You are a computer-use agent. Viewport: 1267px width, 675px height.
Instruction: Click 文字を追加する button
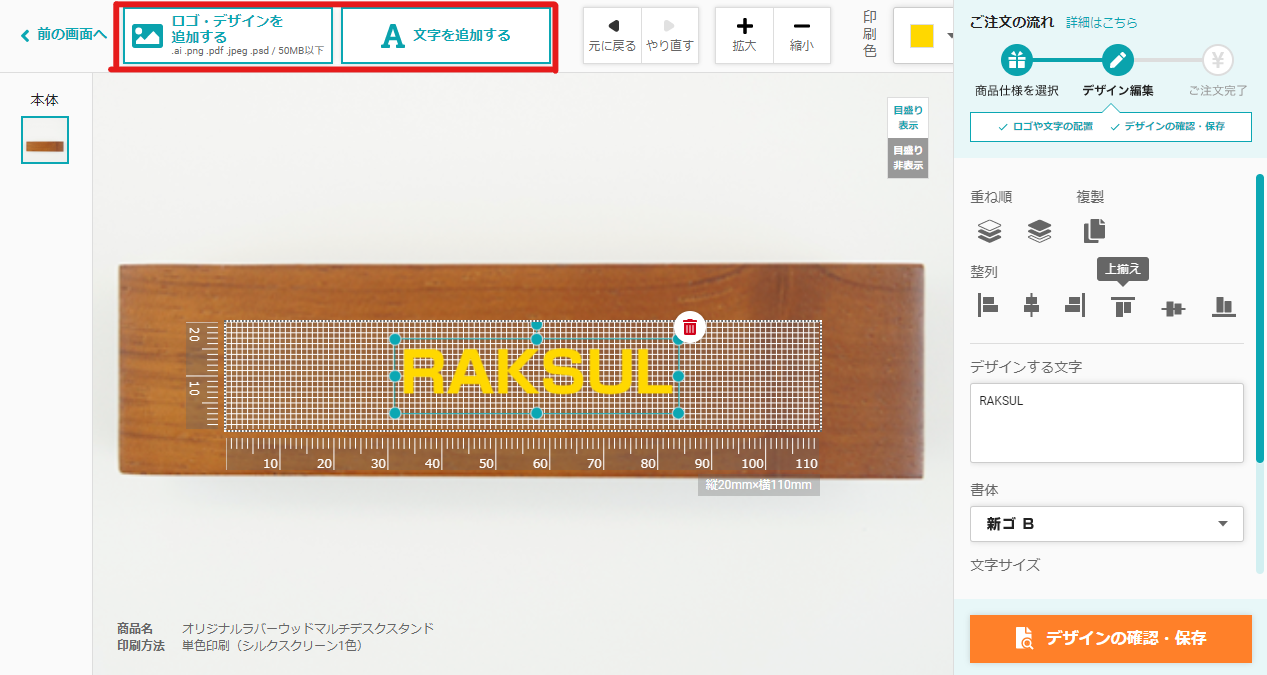[446, 36]
